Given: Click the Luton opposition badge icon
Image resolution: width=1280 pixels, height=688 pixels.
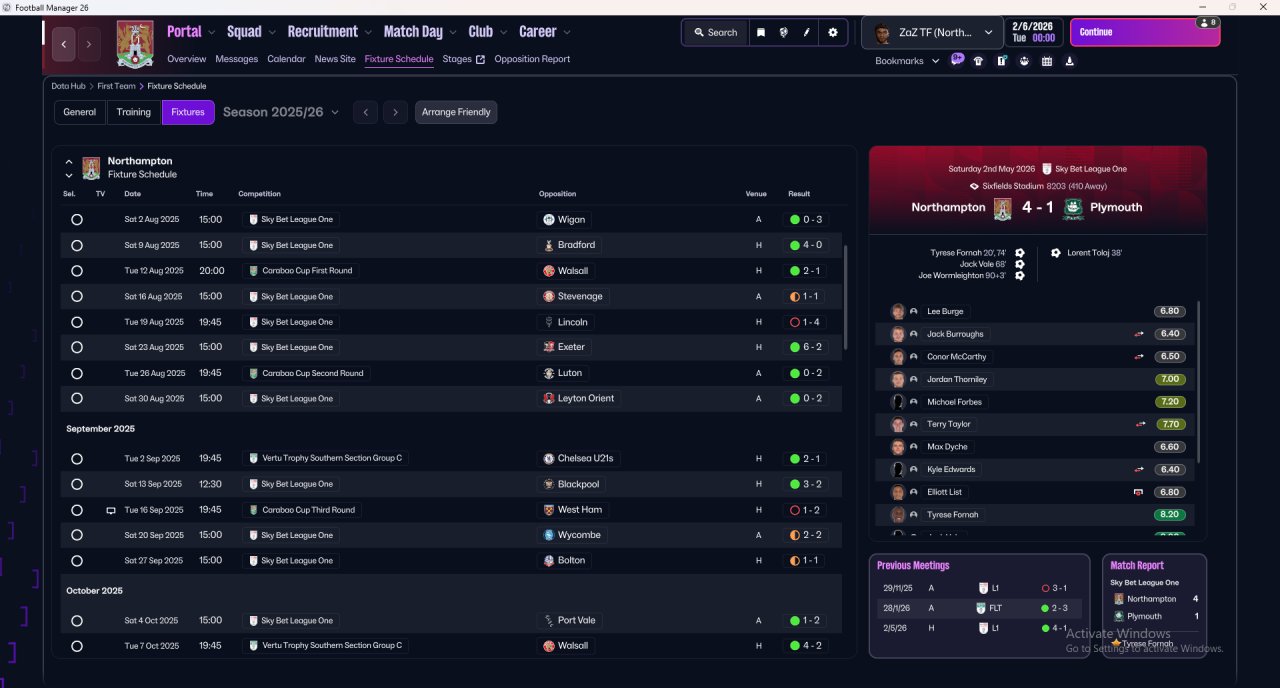Looking at the screenshot, I should (549, 373).
